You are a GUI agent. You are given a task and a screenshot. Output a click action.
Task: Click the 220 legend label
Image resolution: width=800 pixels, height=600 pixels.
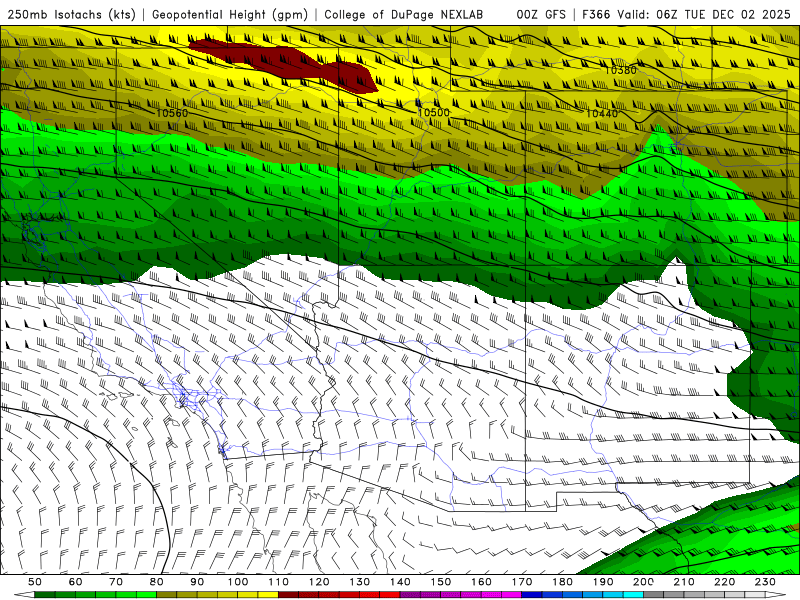pos(725,582)
